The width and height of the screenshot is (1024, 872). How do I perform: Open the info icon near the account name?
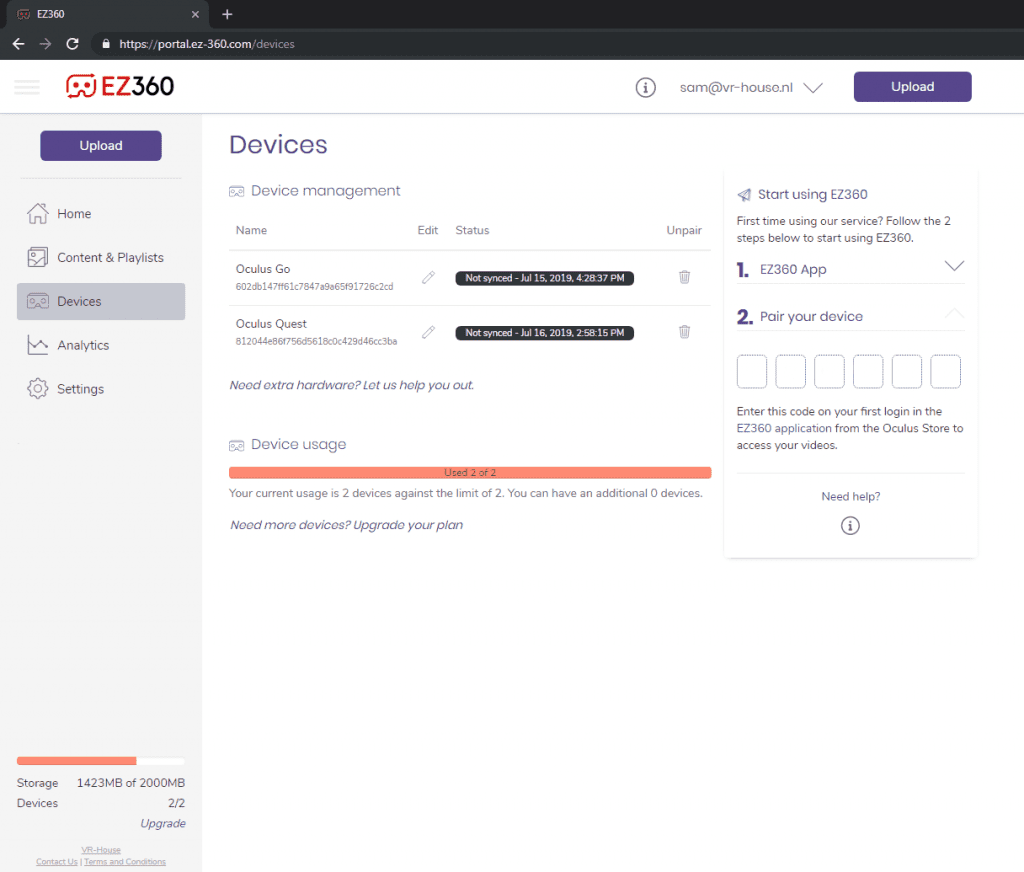coord(645,87)
